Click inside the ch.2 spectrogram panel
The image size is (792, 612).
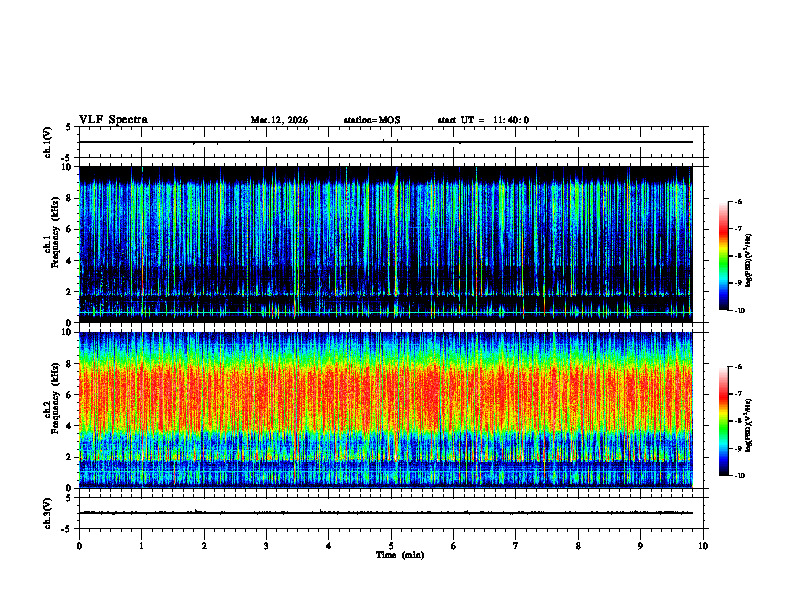point(385,410)
